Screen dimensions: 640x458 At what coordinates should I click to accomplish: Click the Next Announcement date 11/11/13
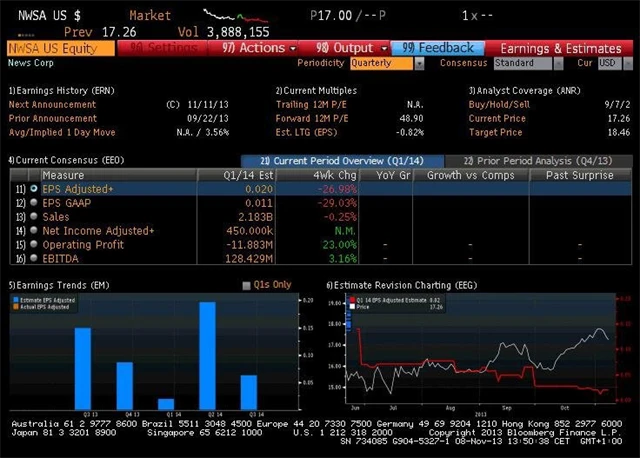[208, 104]
